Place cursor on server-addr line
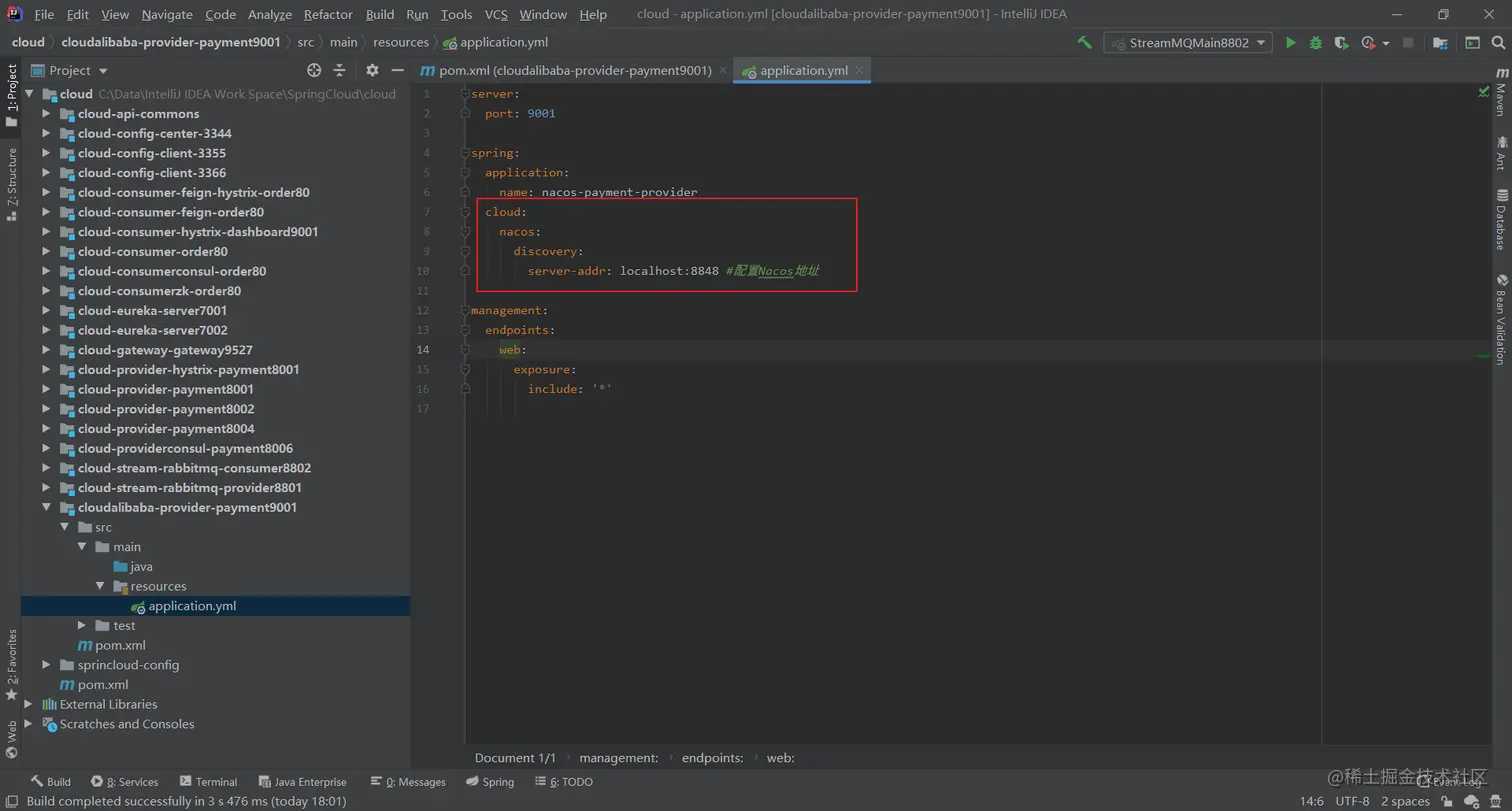The width and height of the screenshot is (1512, 811). point(675,271)
